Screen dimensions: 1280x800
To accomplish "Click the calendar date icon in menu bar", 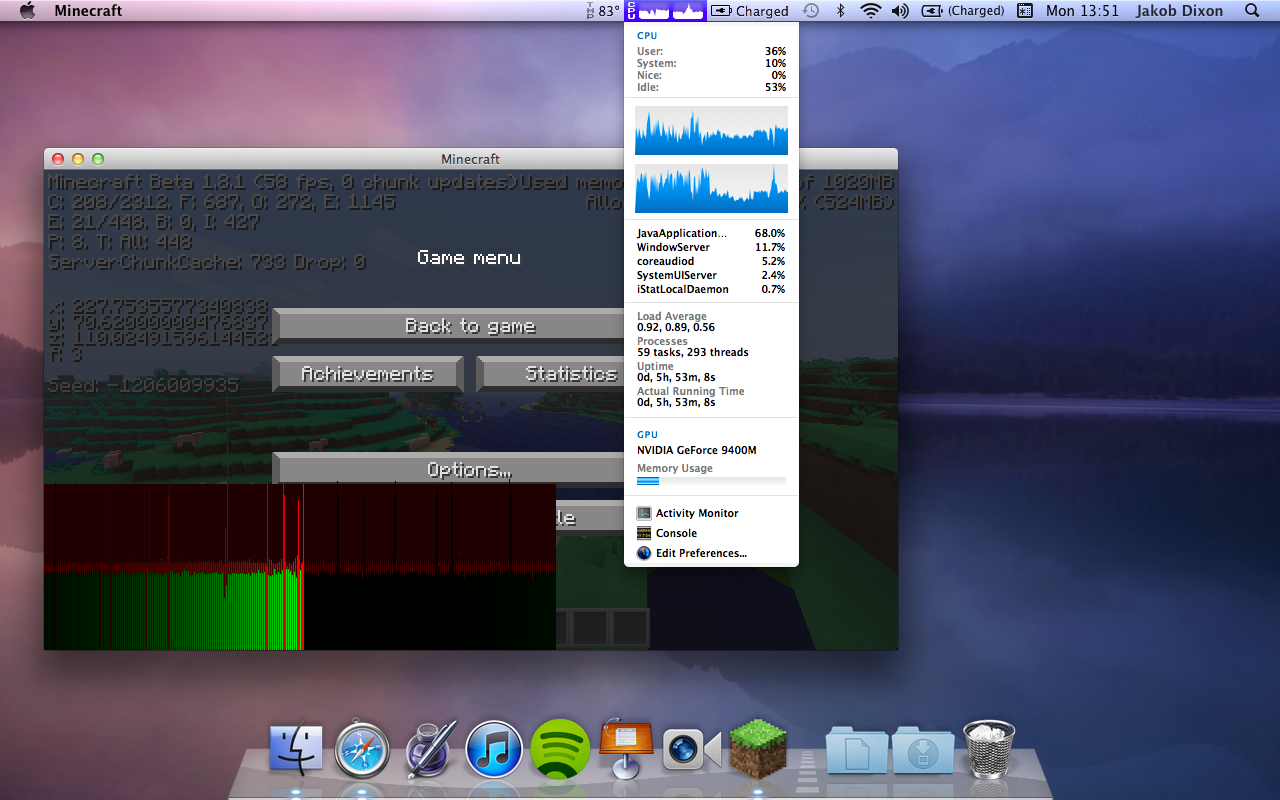I will [1025, 11].
